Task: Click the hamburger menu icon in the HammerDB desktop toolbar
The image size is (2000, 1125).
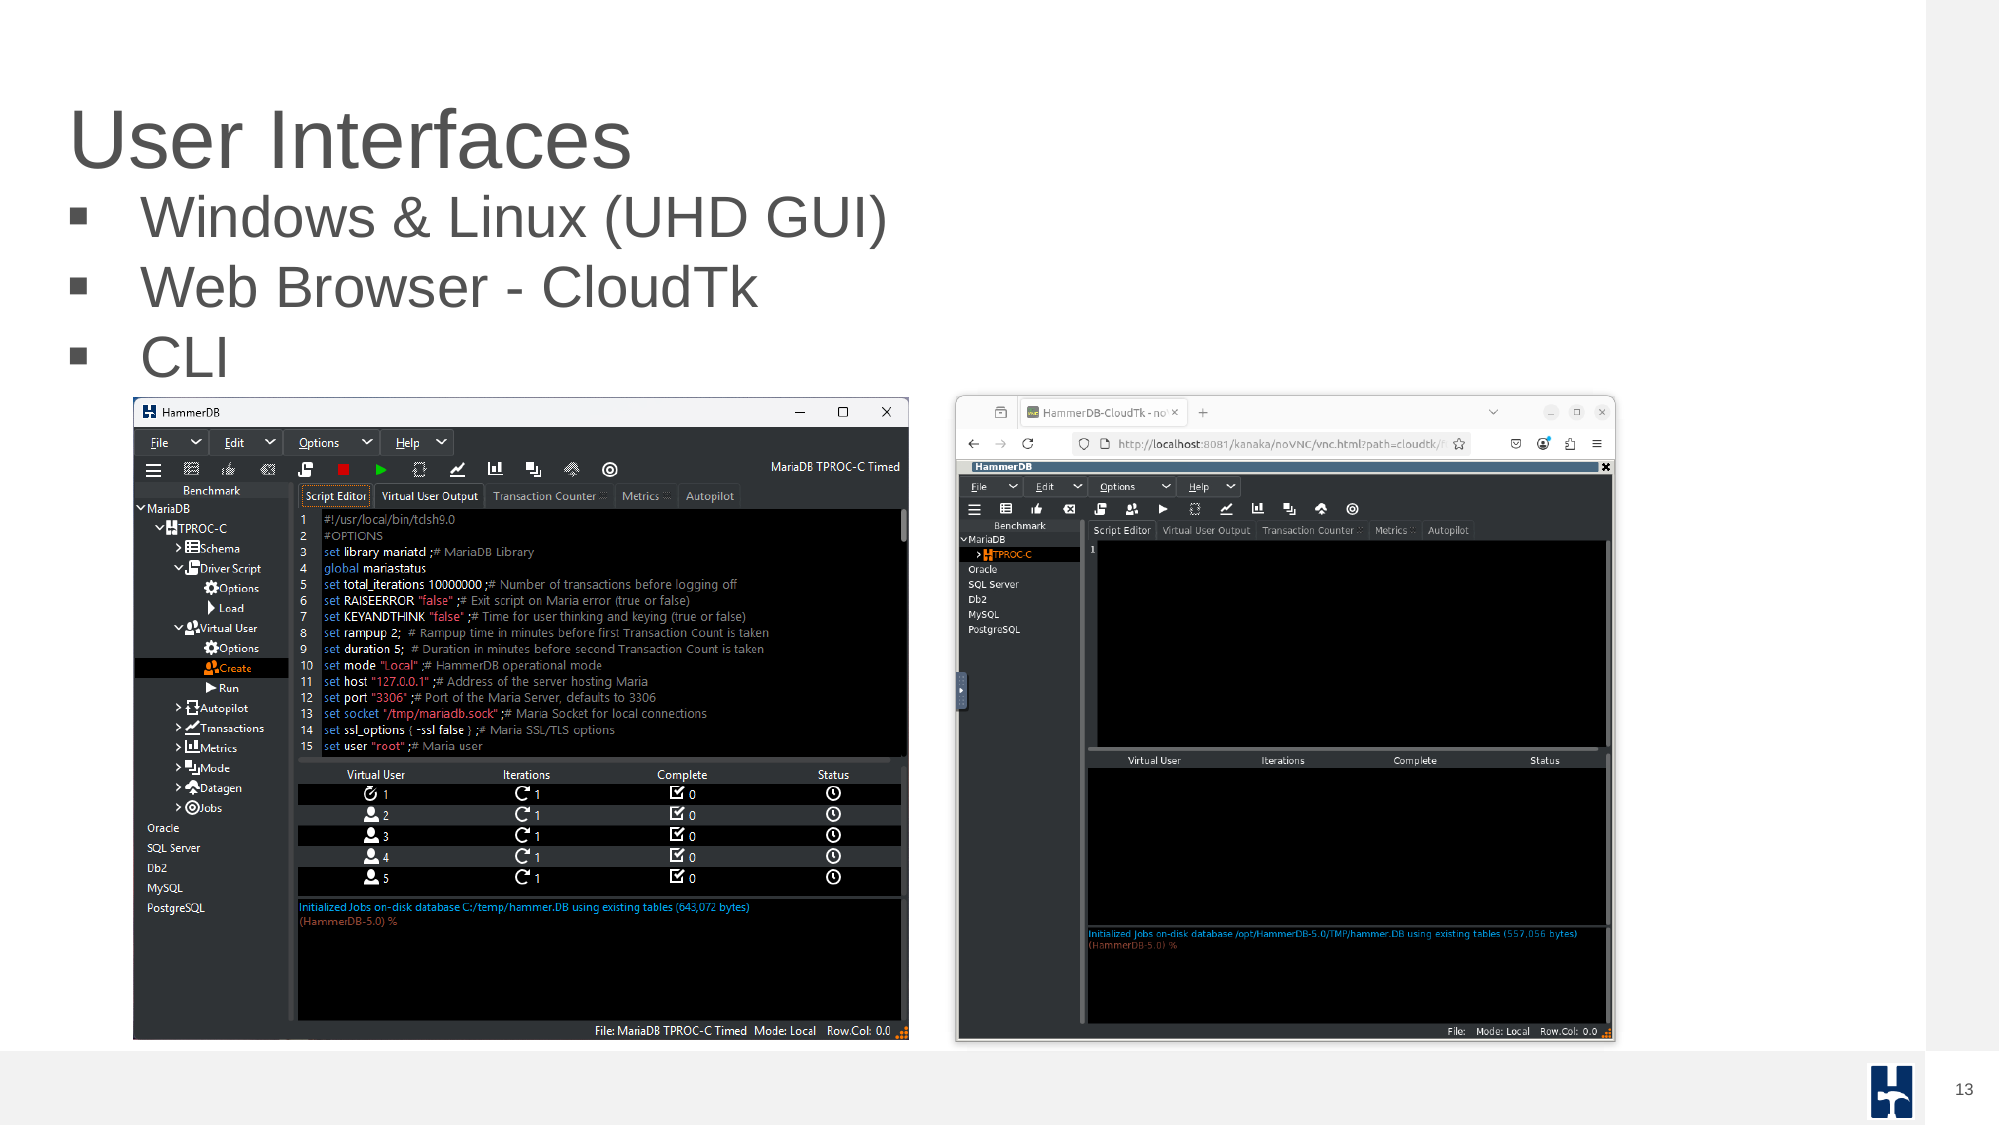Action: 153,470
